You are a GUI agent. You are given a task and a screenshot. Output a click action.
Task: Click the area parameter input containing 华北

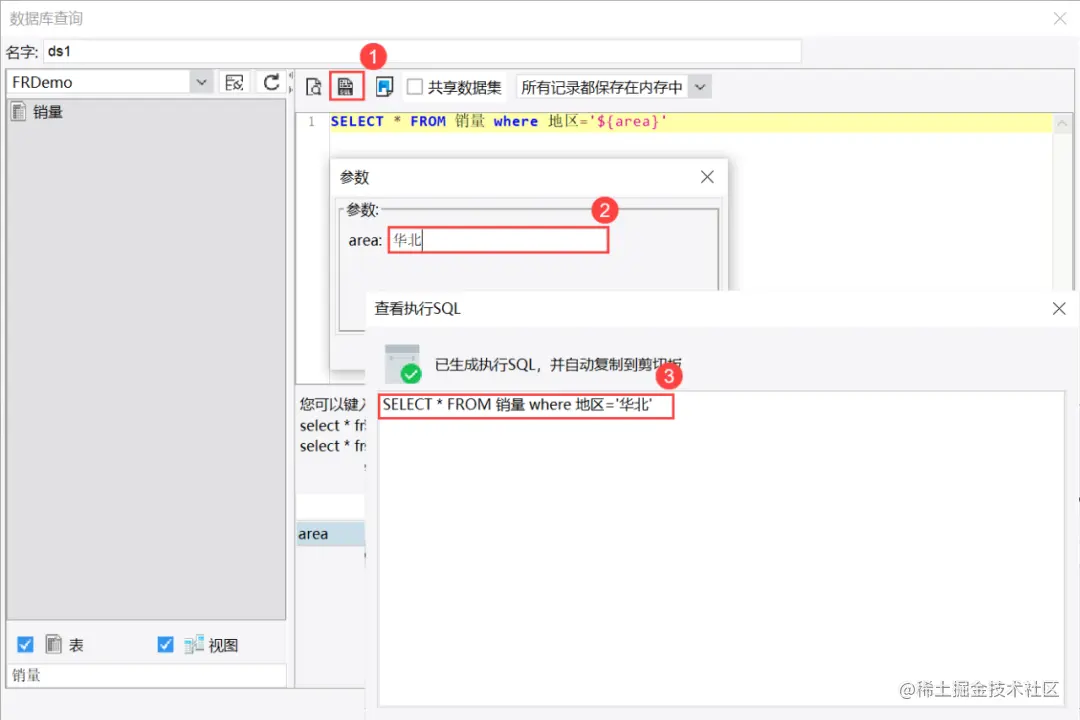pos(497,239)
